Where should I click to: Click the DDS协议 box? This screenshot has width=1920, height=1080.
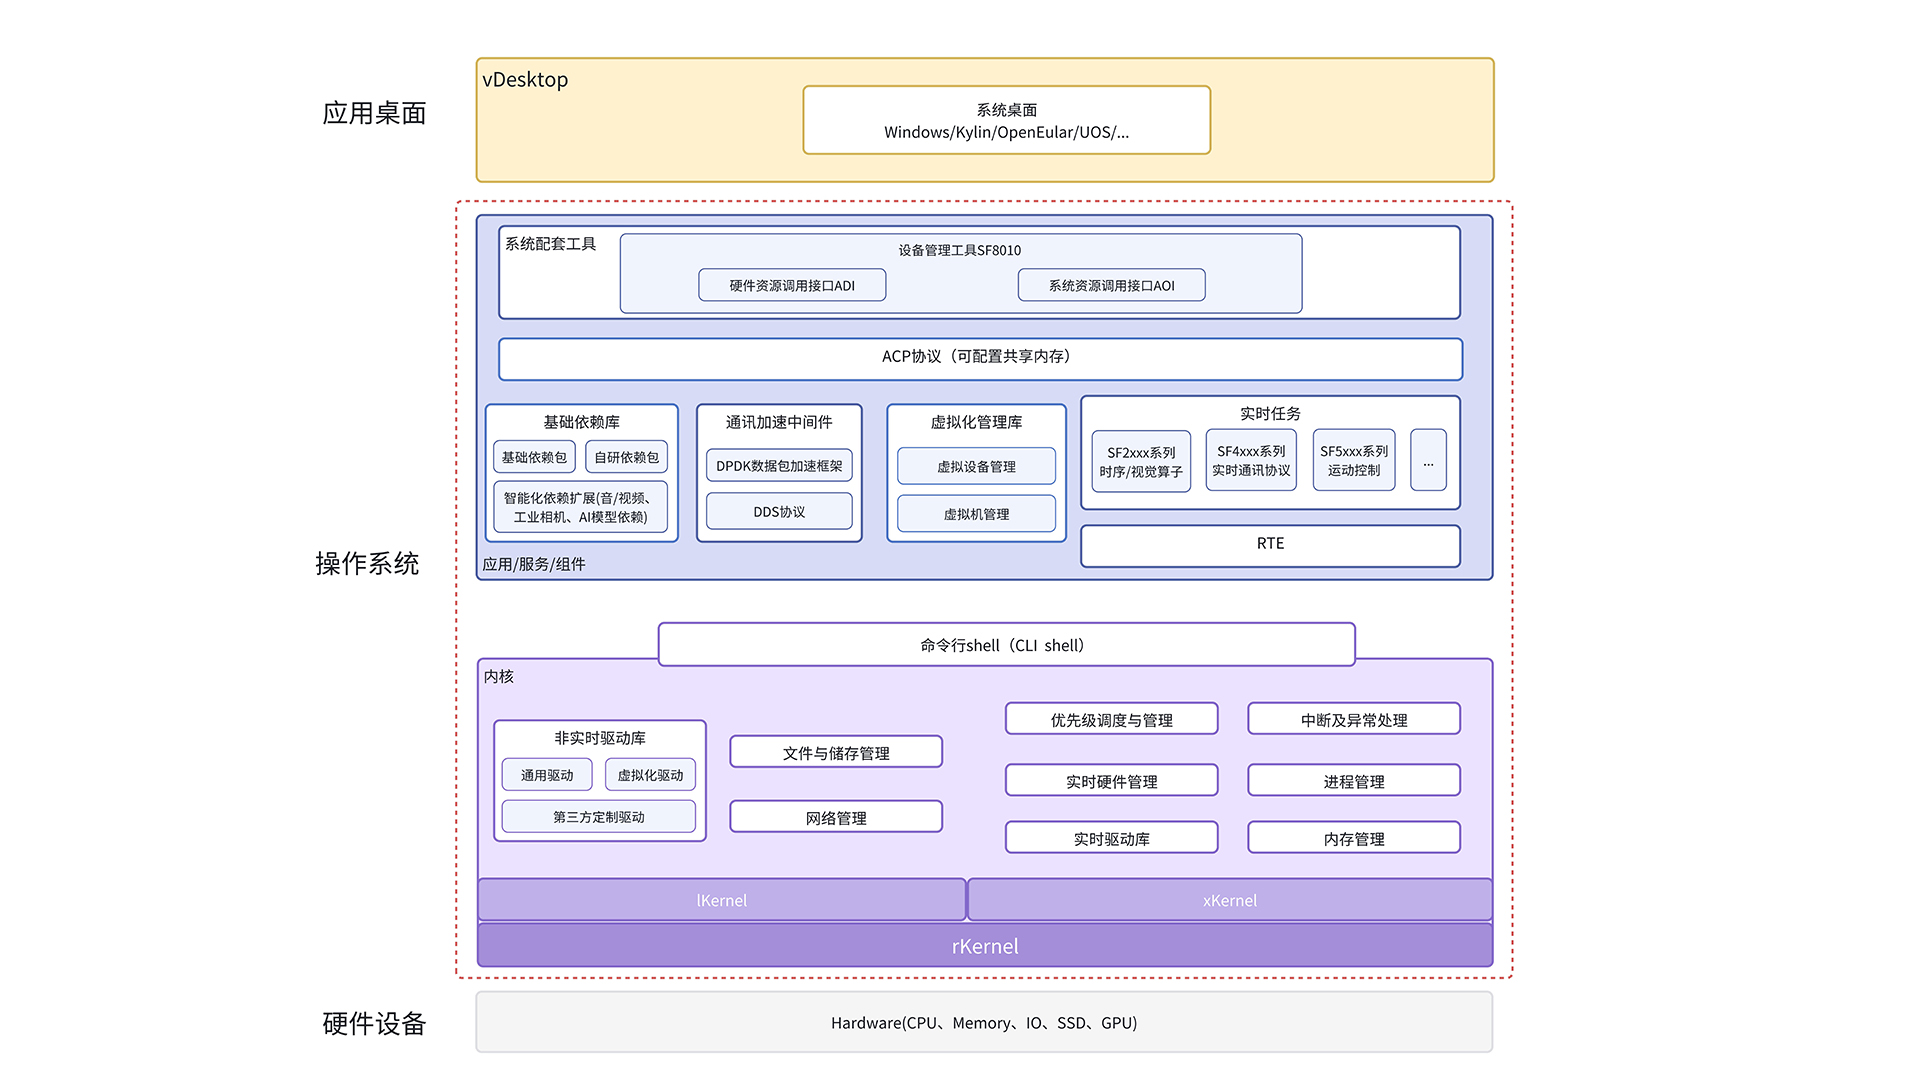[x=779, y=511]
